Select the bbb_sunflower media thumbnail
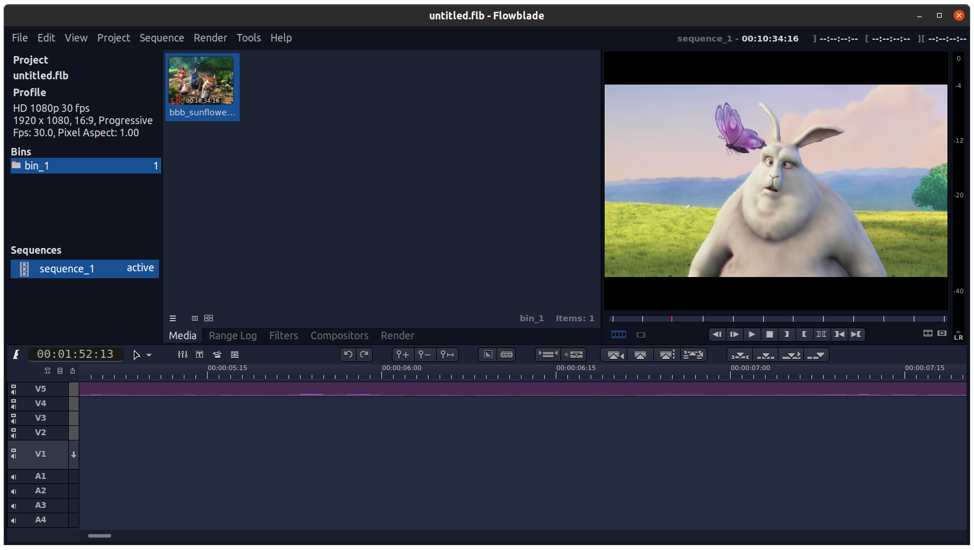Viewport: 974px width, 550px height. [x=201, y=86]
